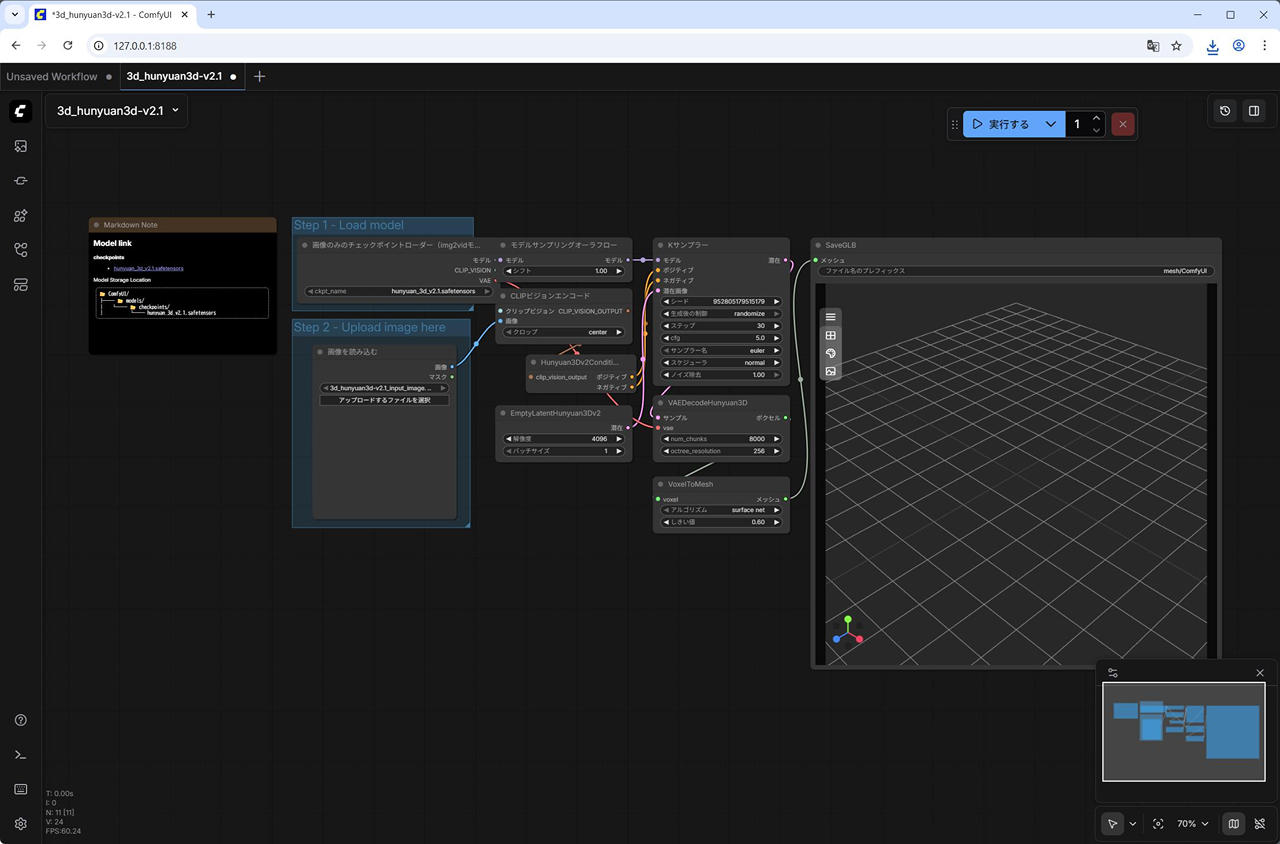This screenshot has height=844, width=1280.
Task: Toggle link visibility in the bottom toolbar
Action: 1260,824
